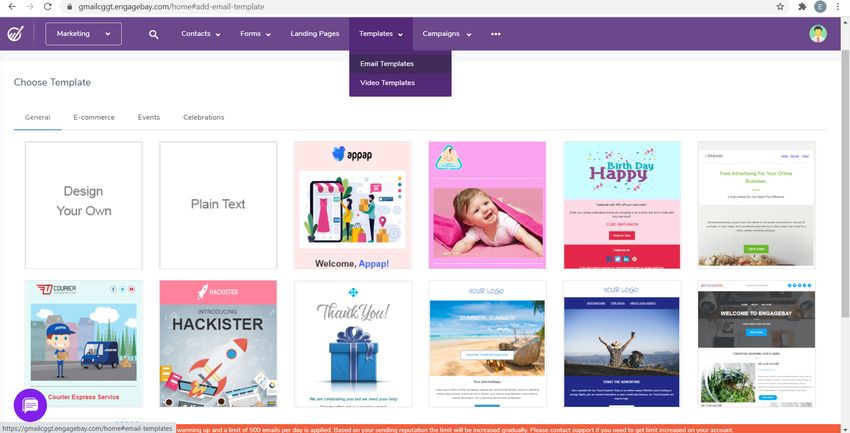Select the Start the Adventure travel template

(x=622, y=344)
